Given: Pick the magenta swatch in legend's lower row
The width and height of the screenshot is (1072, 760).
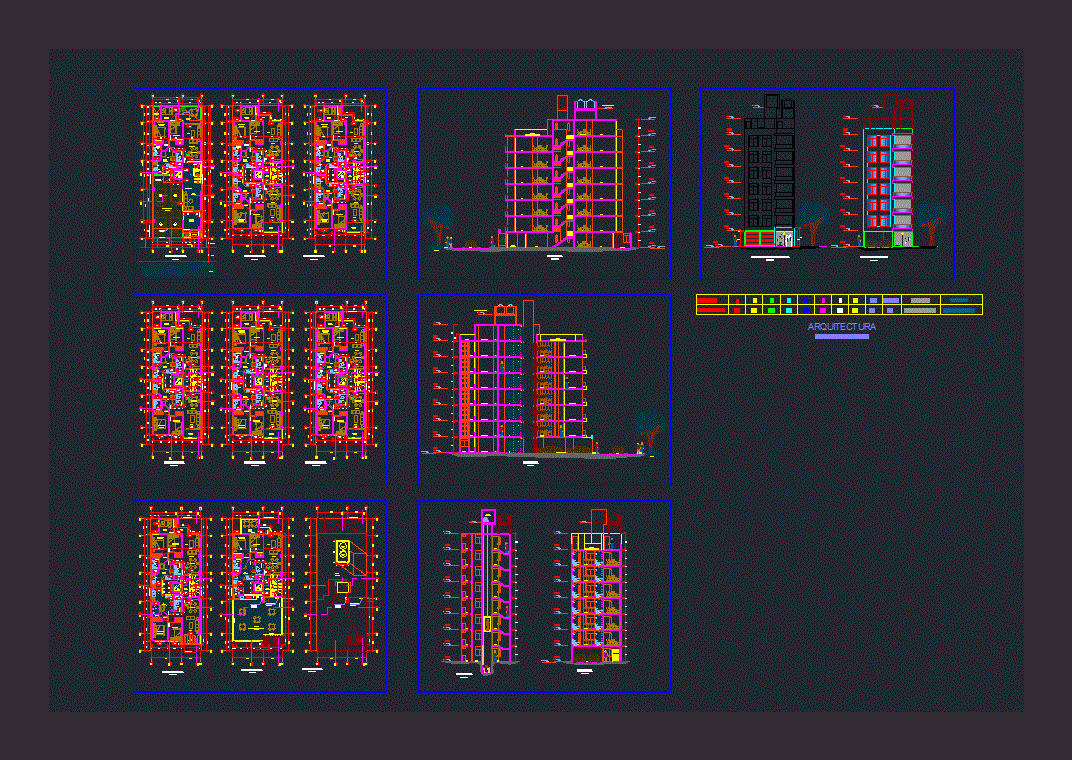Looking at the screenshot, I should coord(822,310).
